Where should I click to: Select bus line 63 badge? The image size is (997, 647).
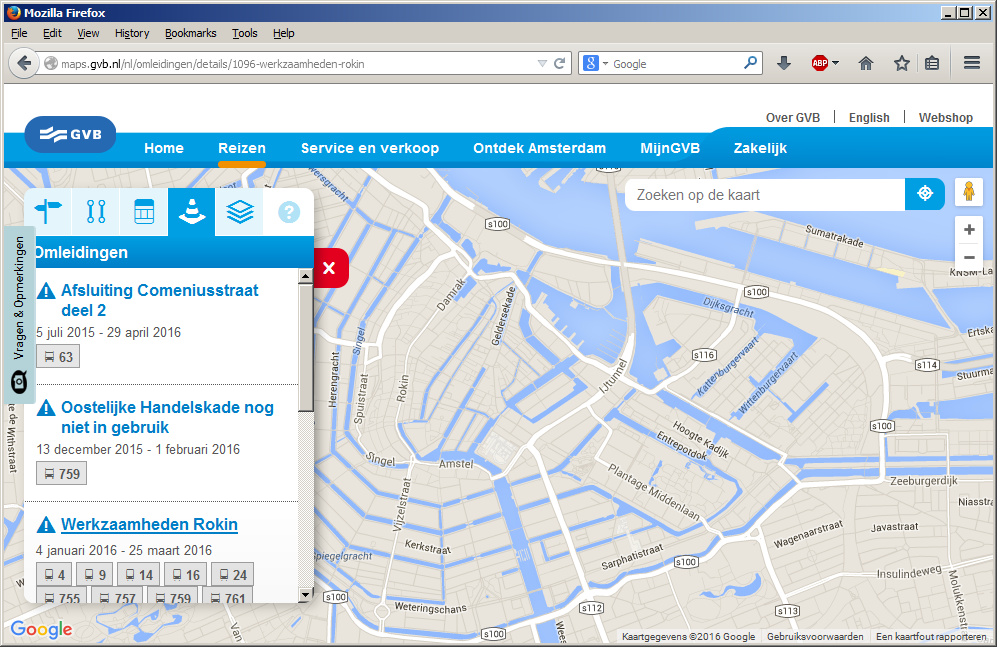tap(58, 357)
